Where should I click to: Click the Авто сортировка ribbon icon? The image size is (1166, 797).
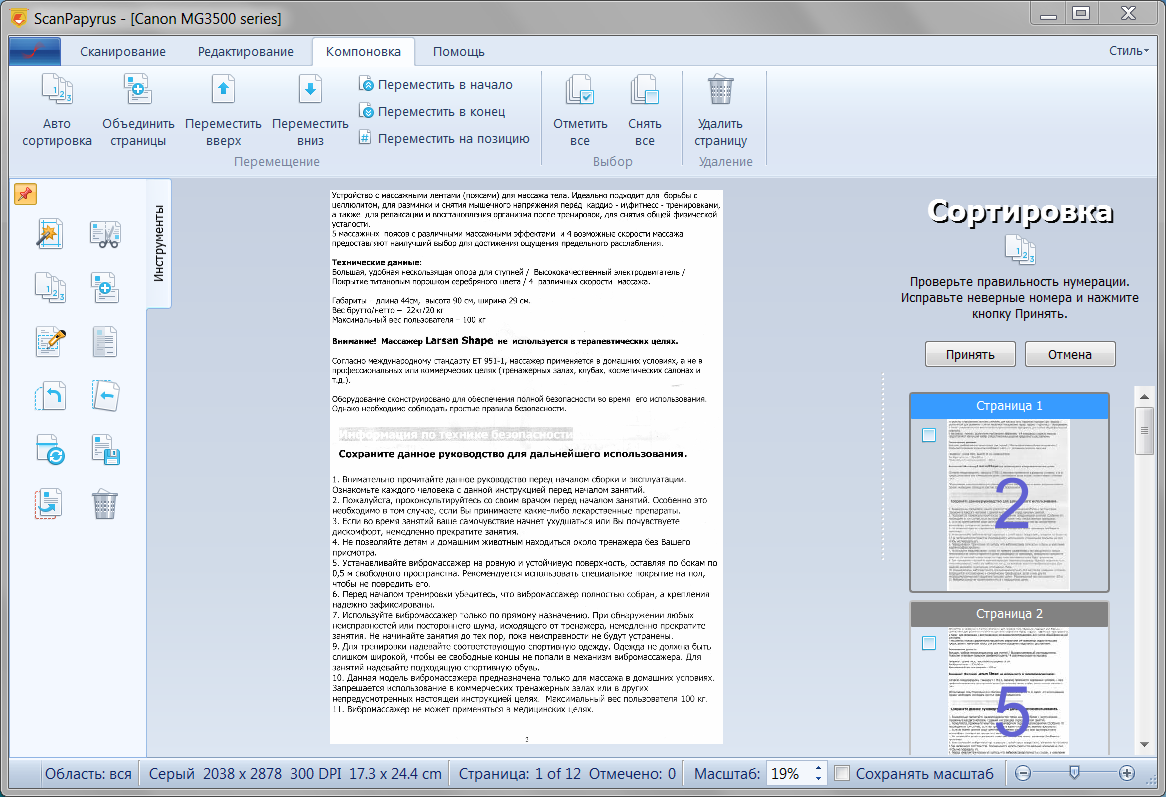[57, 92]
